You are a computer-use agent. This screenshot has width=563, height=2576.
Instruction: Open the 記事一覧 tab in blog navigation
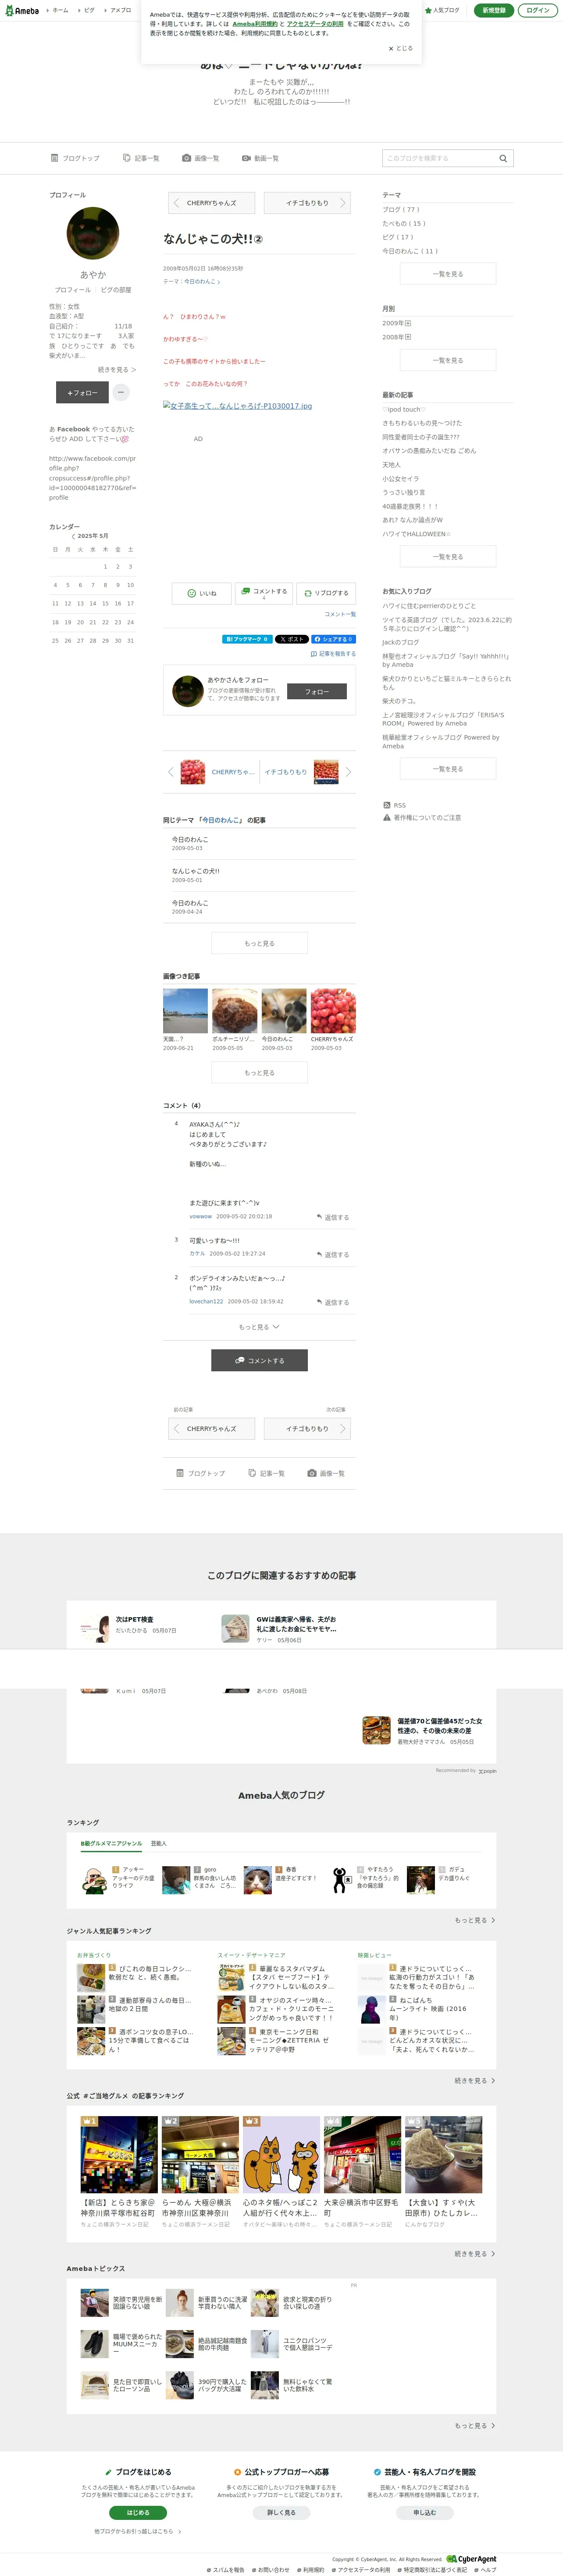tap(141, 158)
